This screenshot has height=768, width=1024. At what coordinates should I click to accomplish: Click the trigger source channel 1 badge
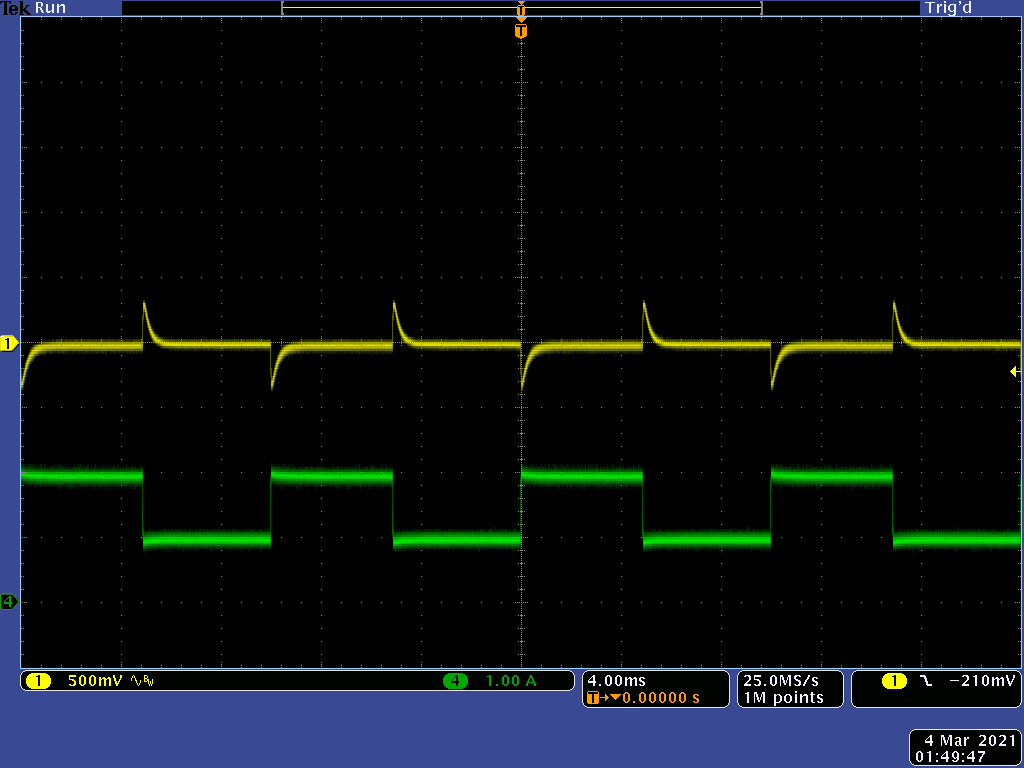click(x=894, y=681)
